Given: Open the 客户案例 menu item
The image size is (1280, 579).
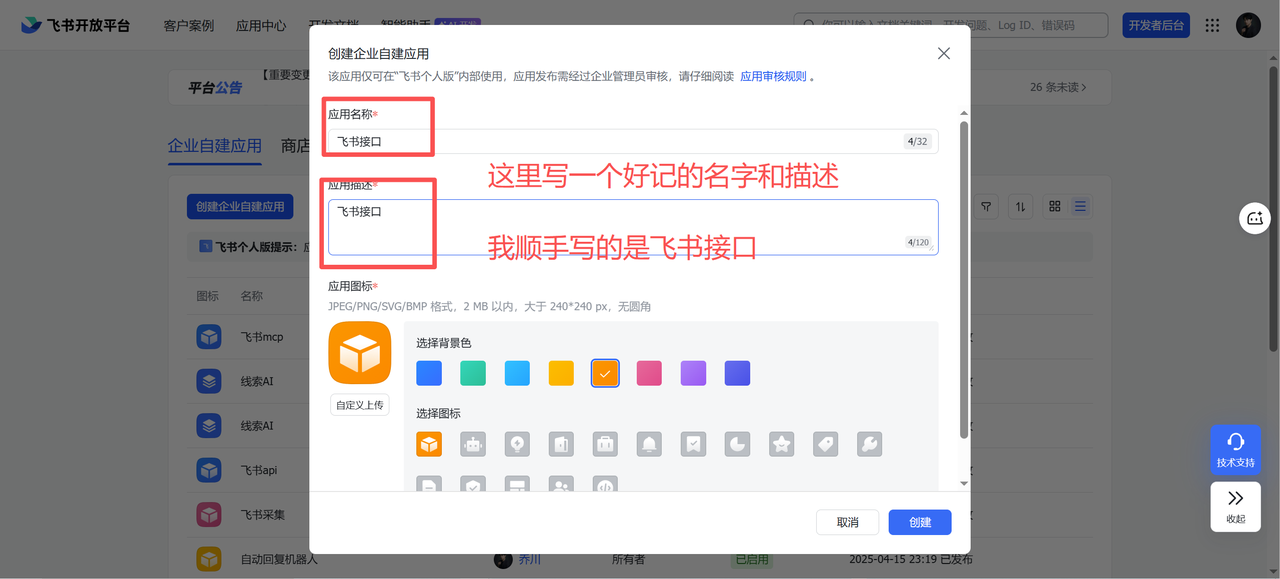Looking at the screenshot, I should click(188, 26).
